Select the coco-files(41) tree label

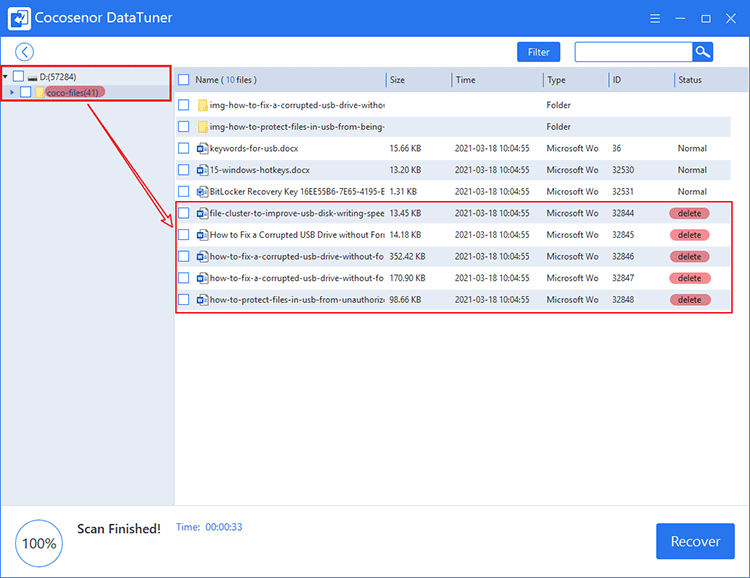(x=75, y=92)
